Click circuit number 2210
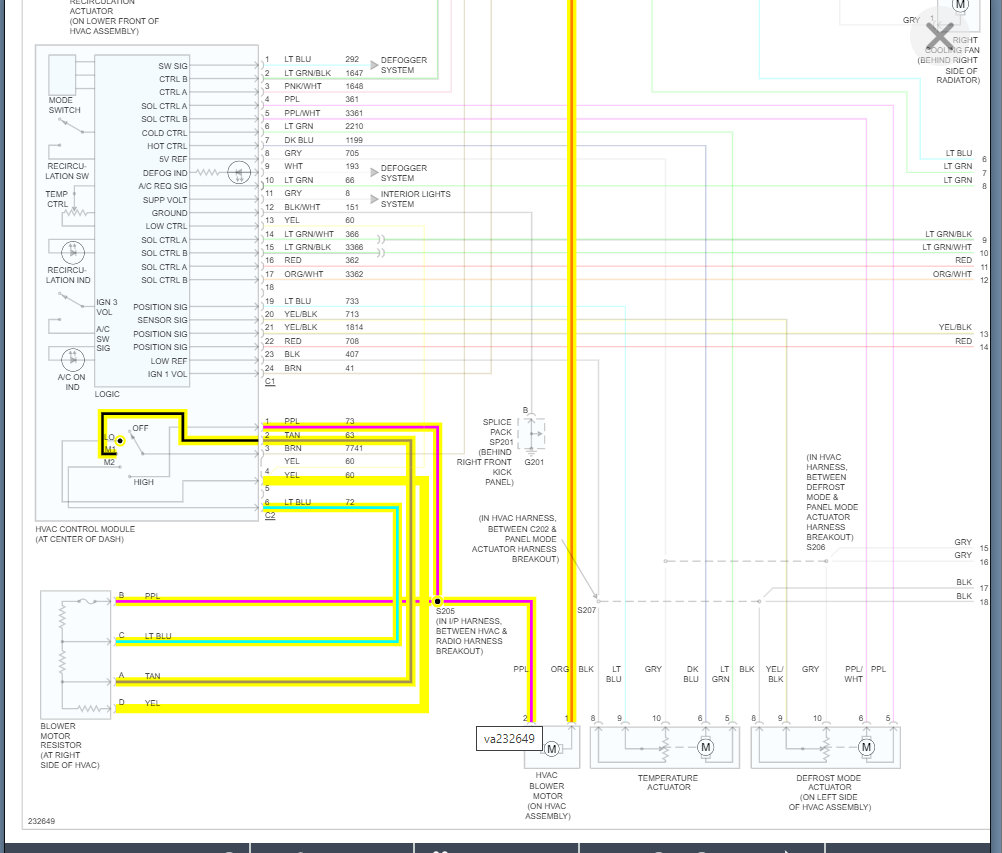Viewport: 1002px width, 853px height. (x=355, y=127)
